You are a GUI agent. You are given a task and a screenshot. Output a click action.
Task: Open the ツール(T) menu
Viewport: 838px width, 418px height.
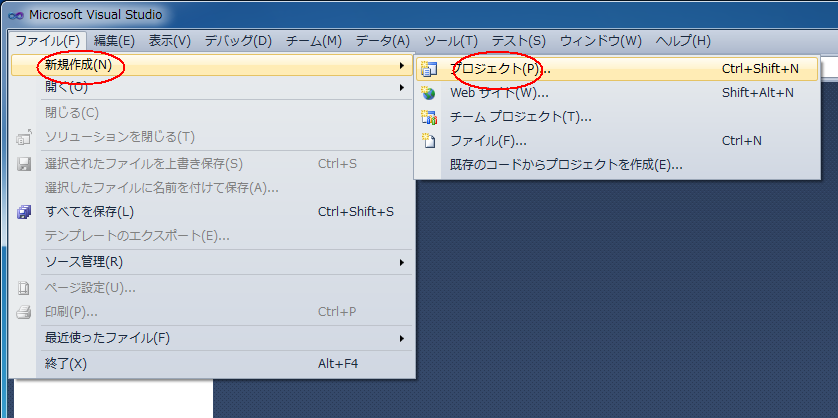pyautogui.click(x=451, y=41)
